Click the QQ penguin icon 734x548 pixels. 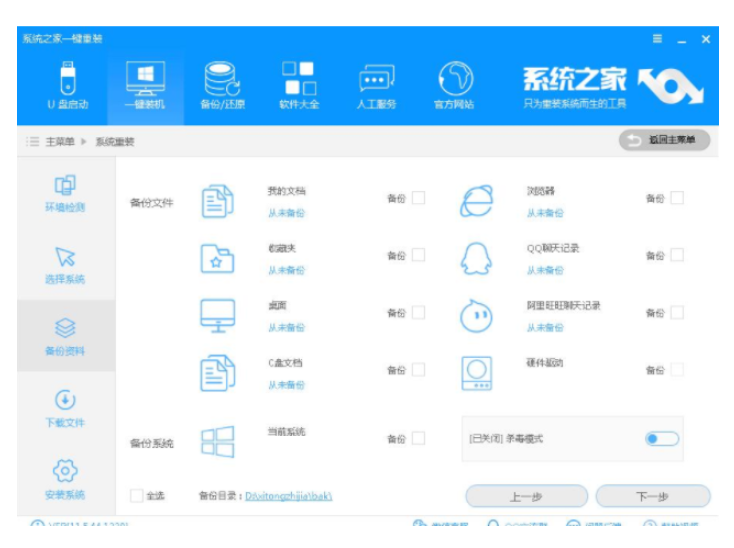point(477,259)
